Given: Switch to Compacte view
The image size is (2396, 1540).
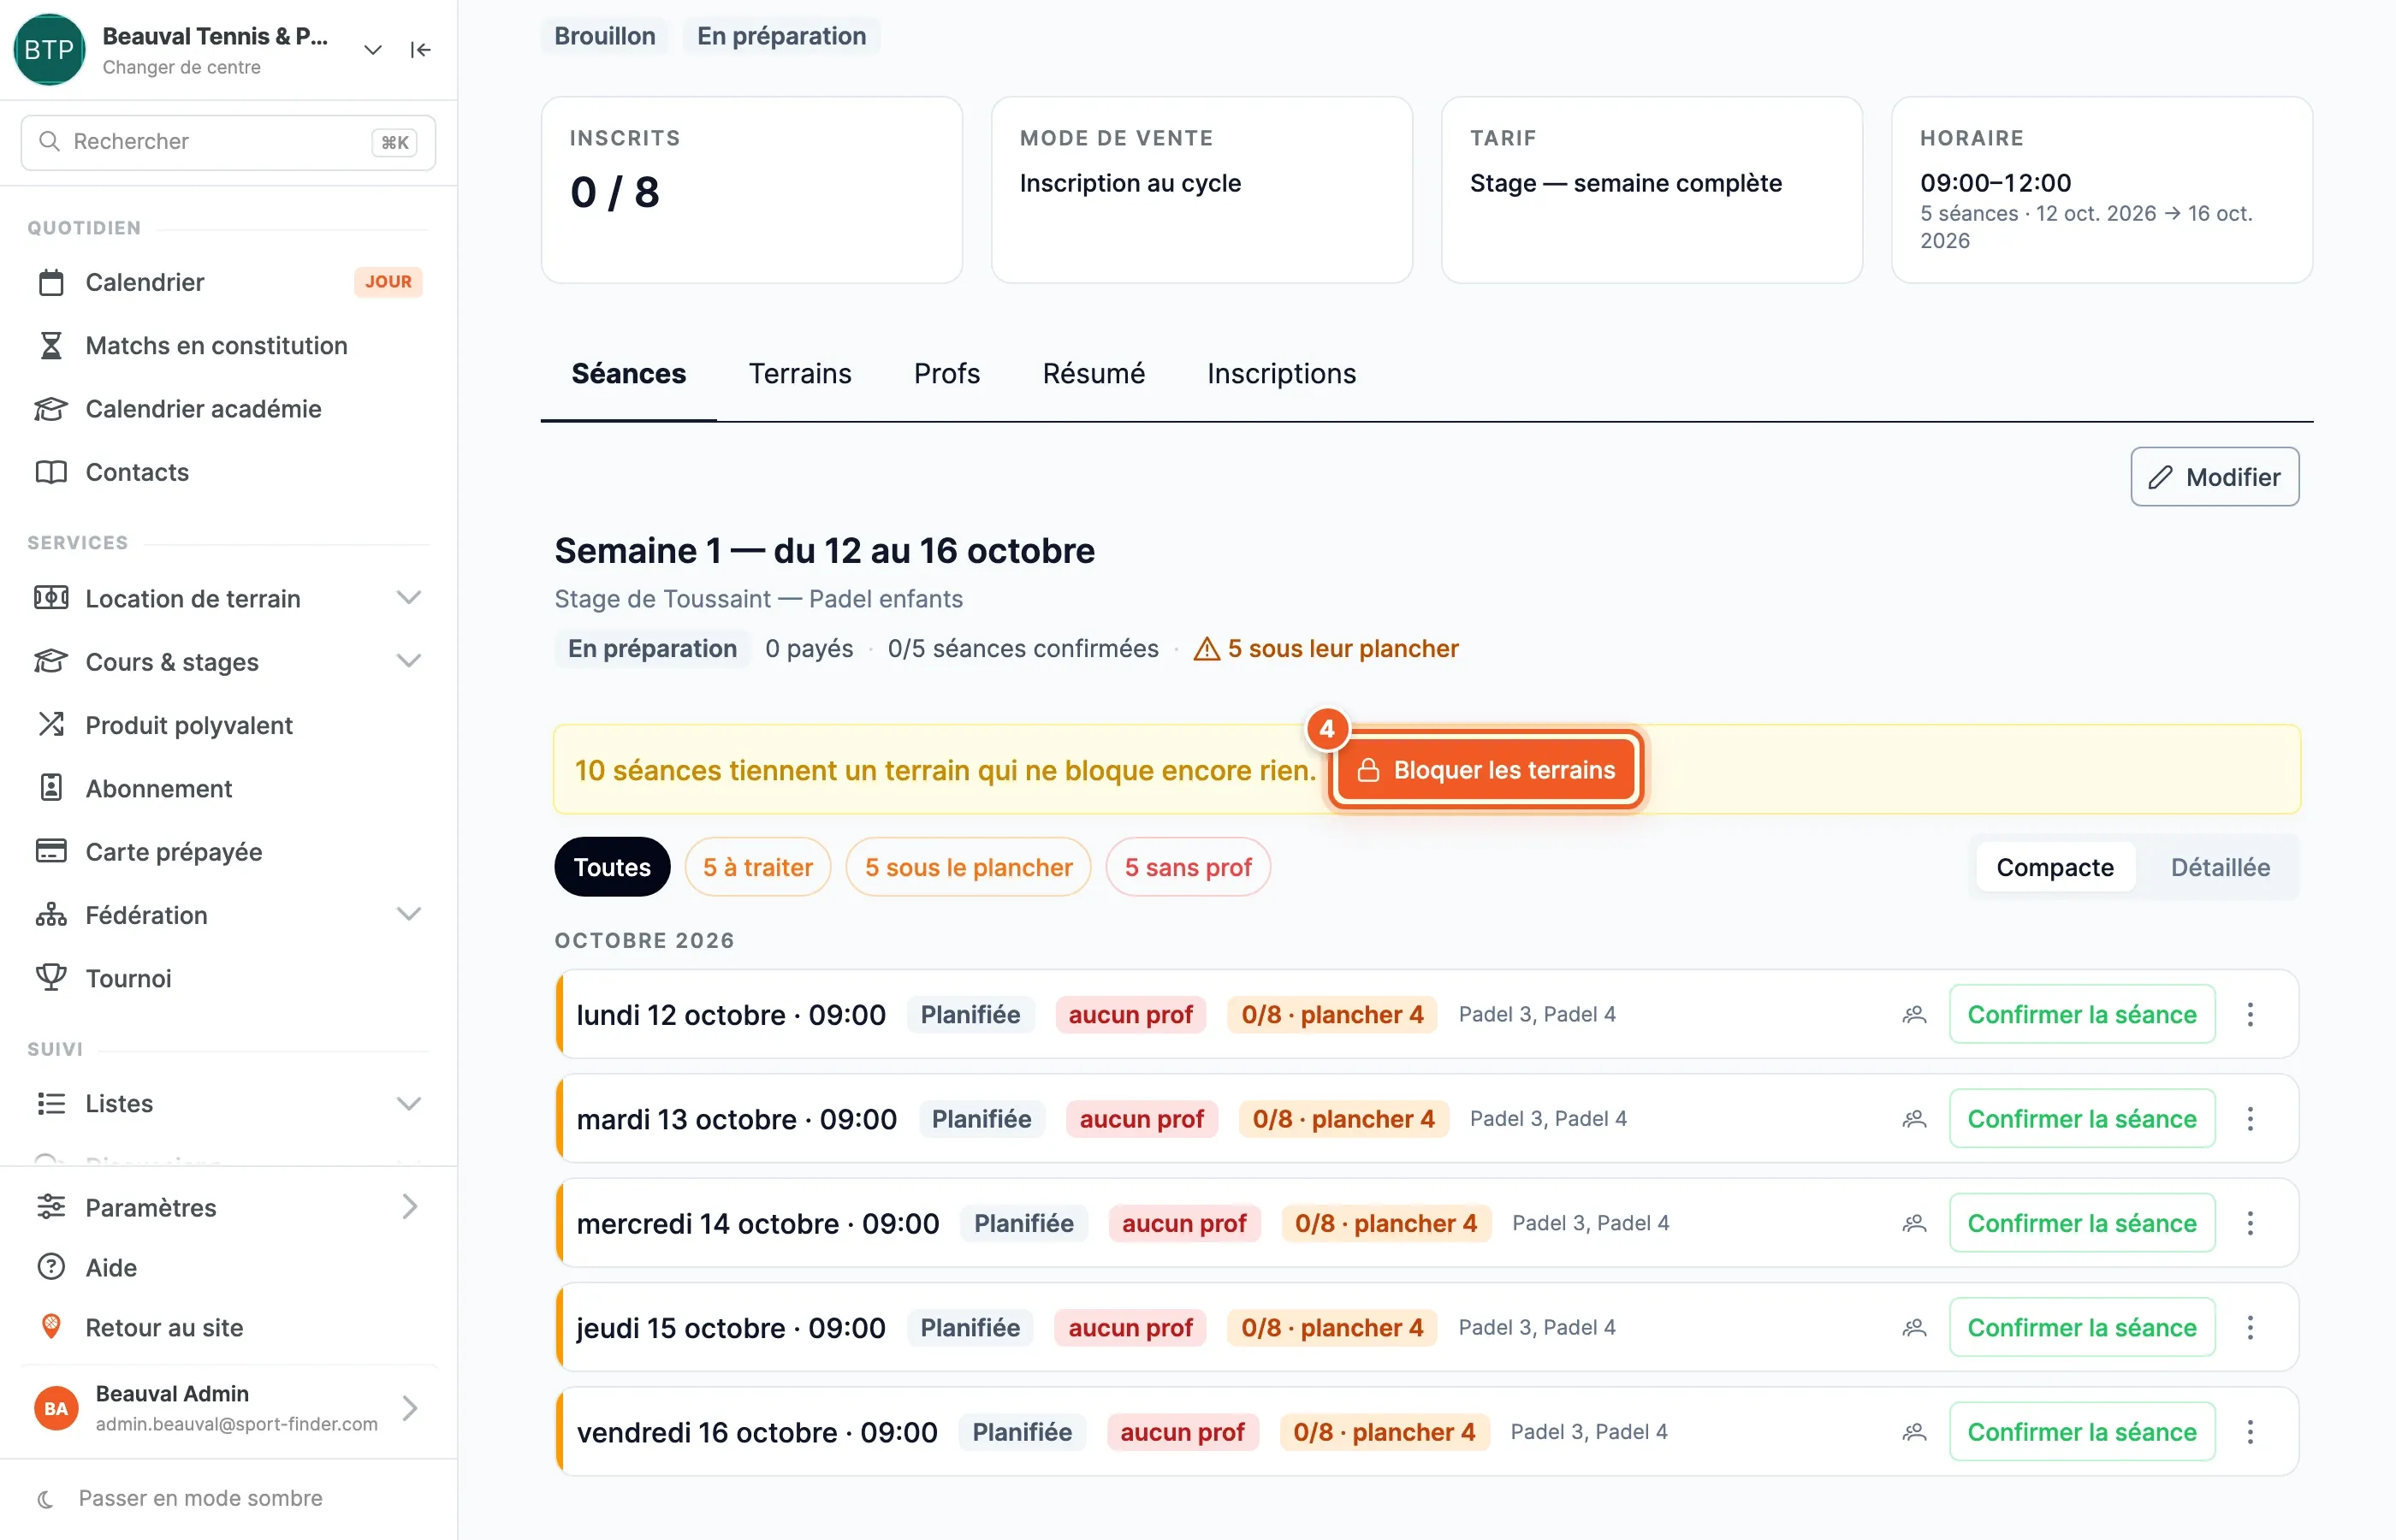Looking at the screenshot, I should pyautogui.click(x=2055, y=867).
